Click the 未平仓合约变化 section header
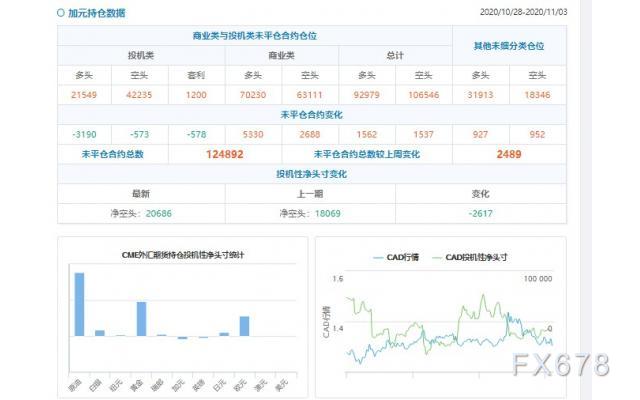Viewport: 640px width, 400px height. click(x=311, y=115)
